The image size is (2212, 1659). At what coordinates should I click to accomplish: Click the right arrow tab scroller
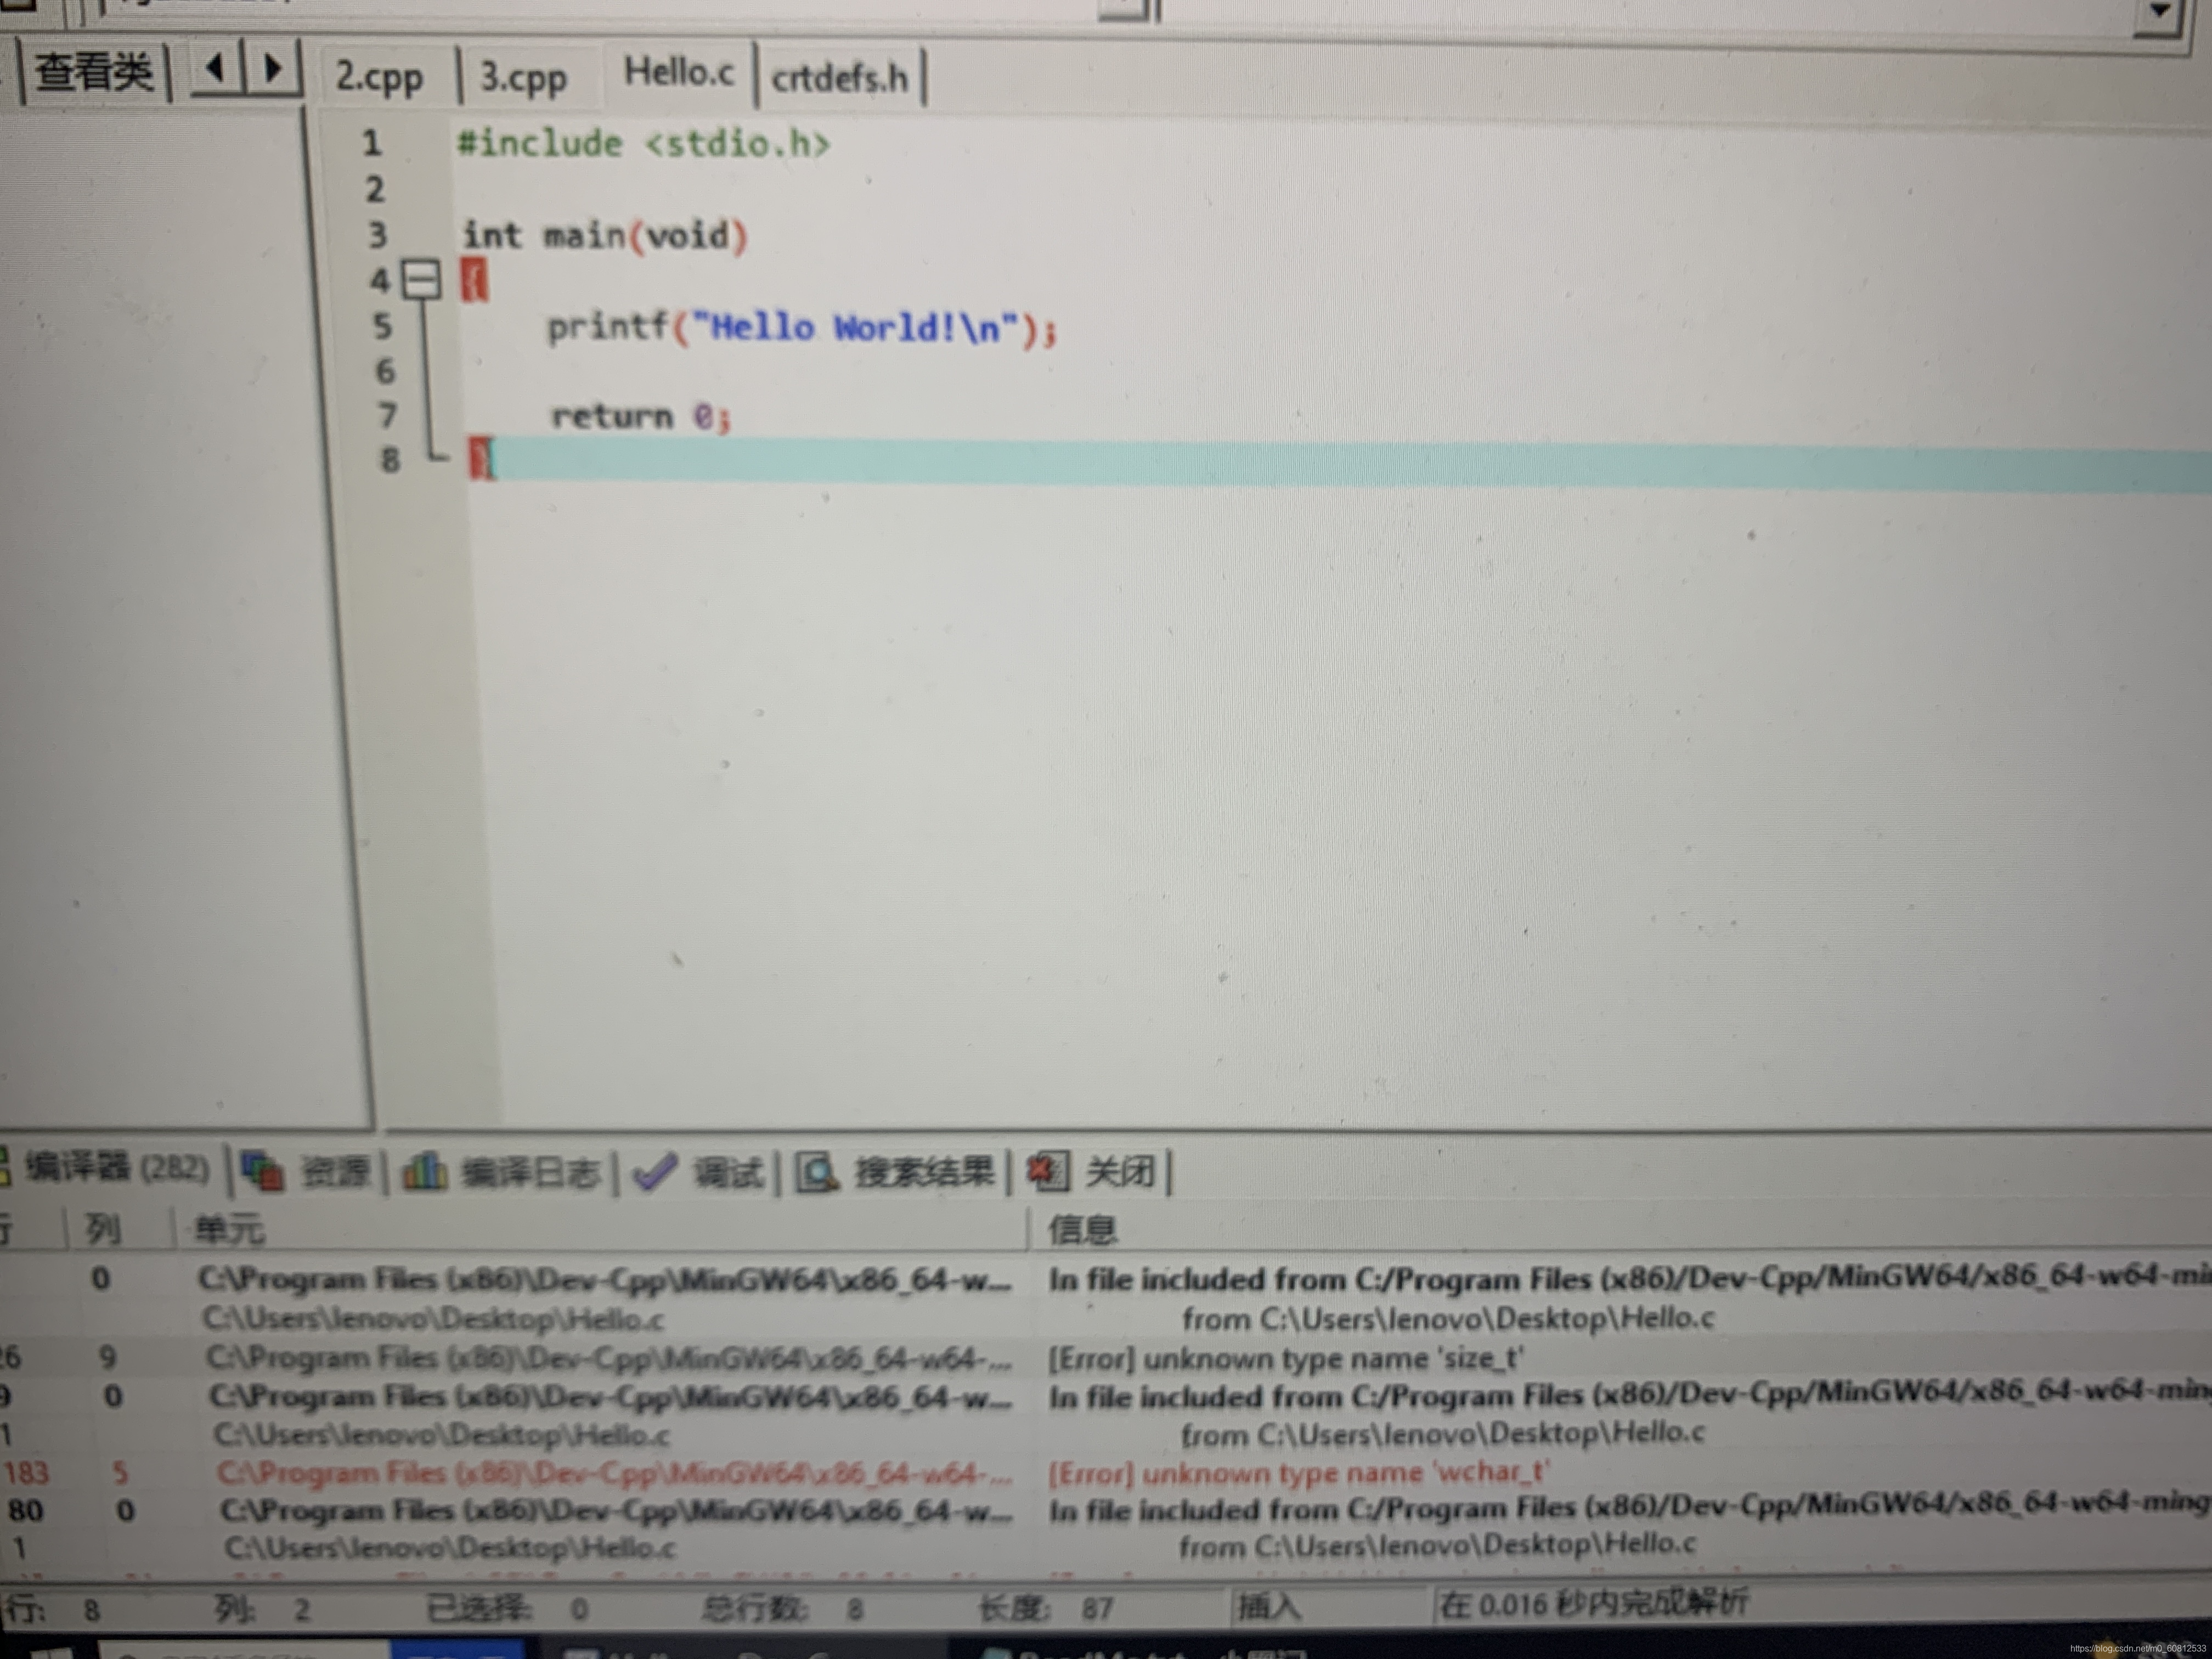click(x=271, y=69)
